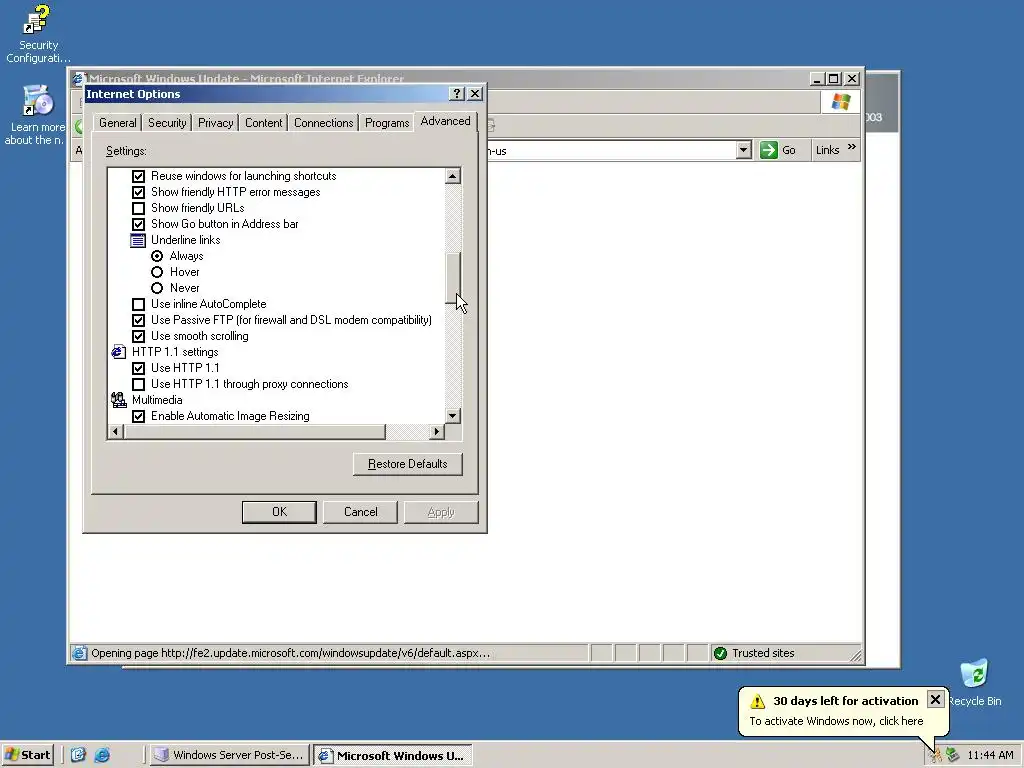The image size is (1024, 768).
Task: Open the Learn more about desktop shortcut
Action: (37, 115)
